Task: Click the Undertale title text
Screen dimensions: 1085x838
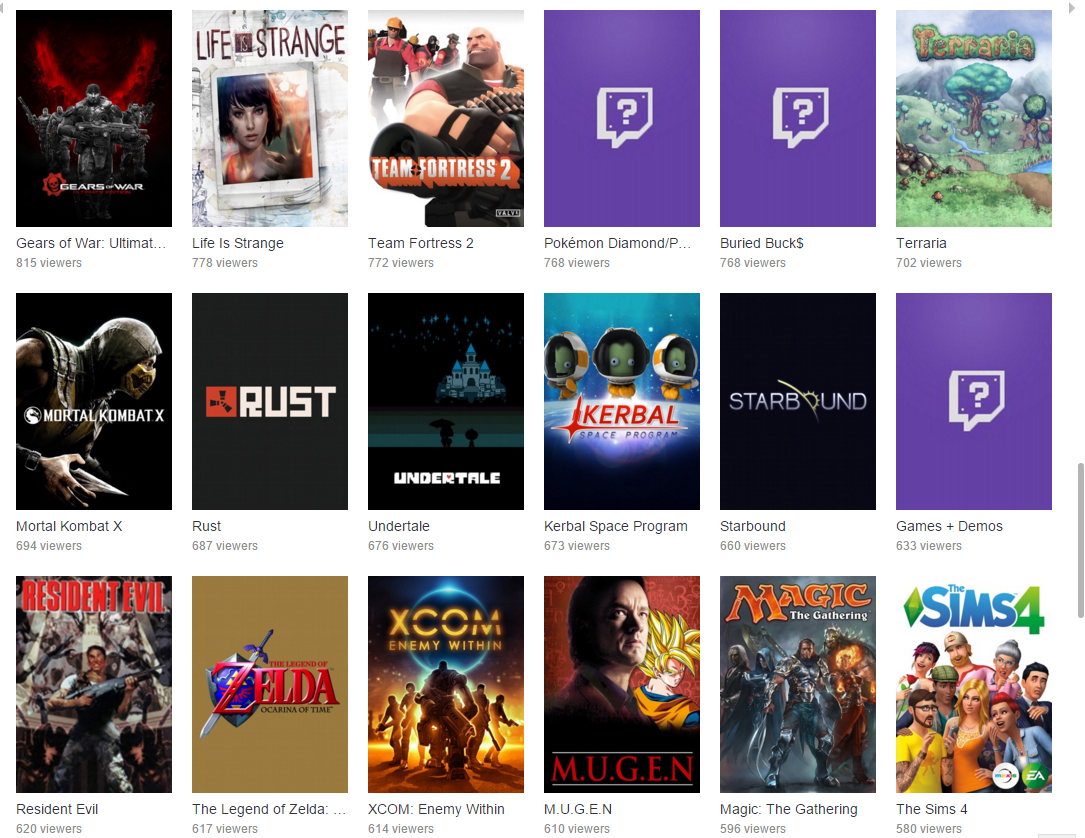Action: click(x=399, y=526)
